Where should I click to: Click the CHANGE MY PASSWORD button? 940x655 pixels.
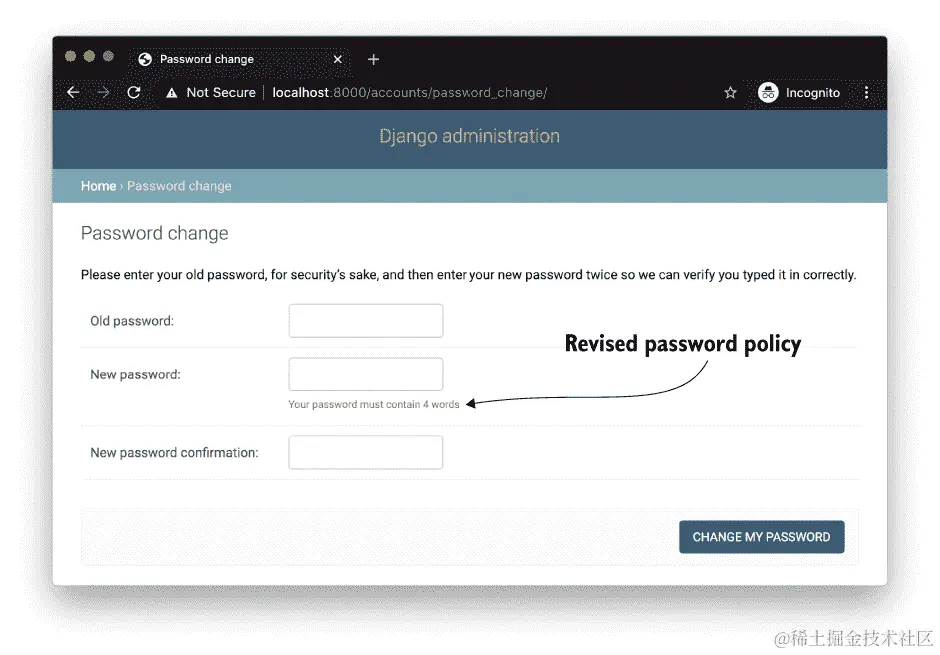(761, 537)
